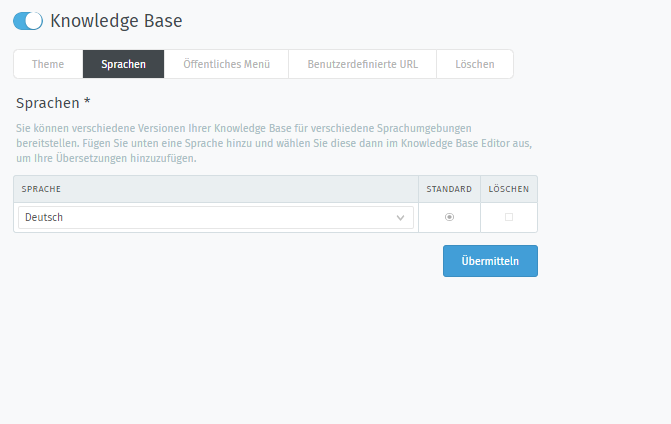
Task: Click the Knowledge Base page title
Action: tap(116, 21)
